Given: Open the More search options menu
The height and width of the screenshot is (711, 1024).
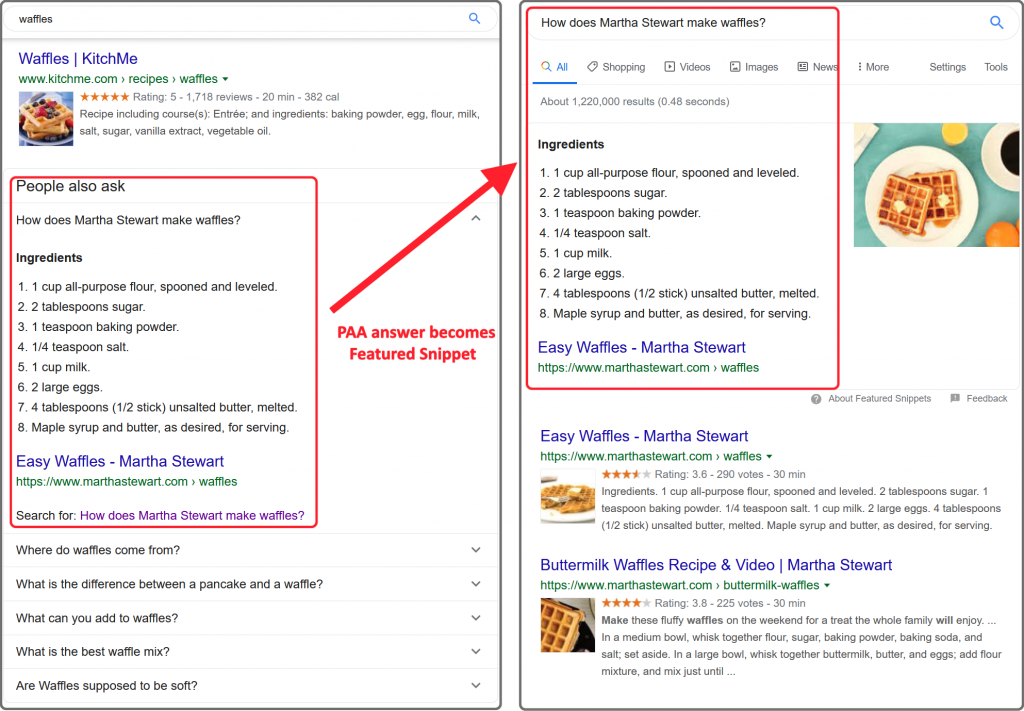Looking at the screenshot, I should tap(873, 67).
